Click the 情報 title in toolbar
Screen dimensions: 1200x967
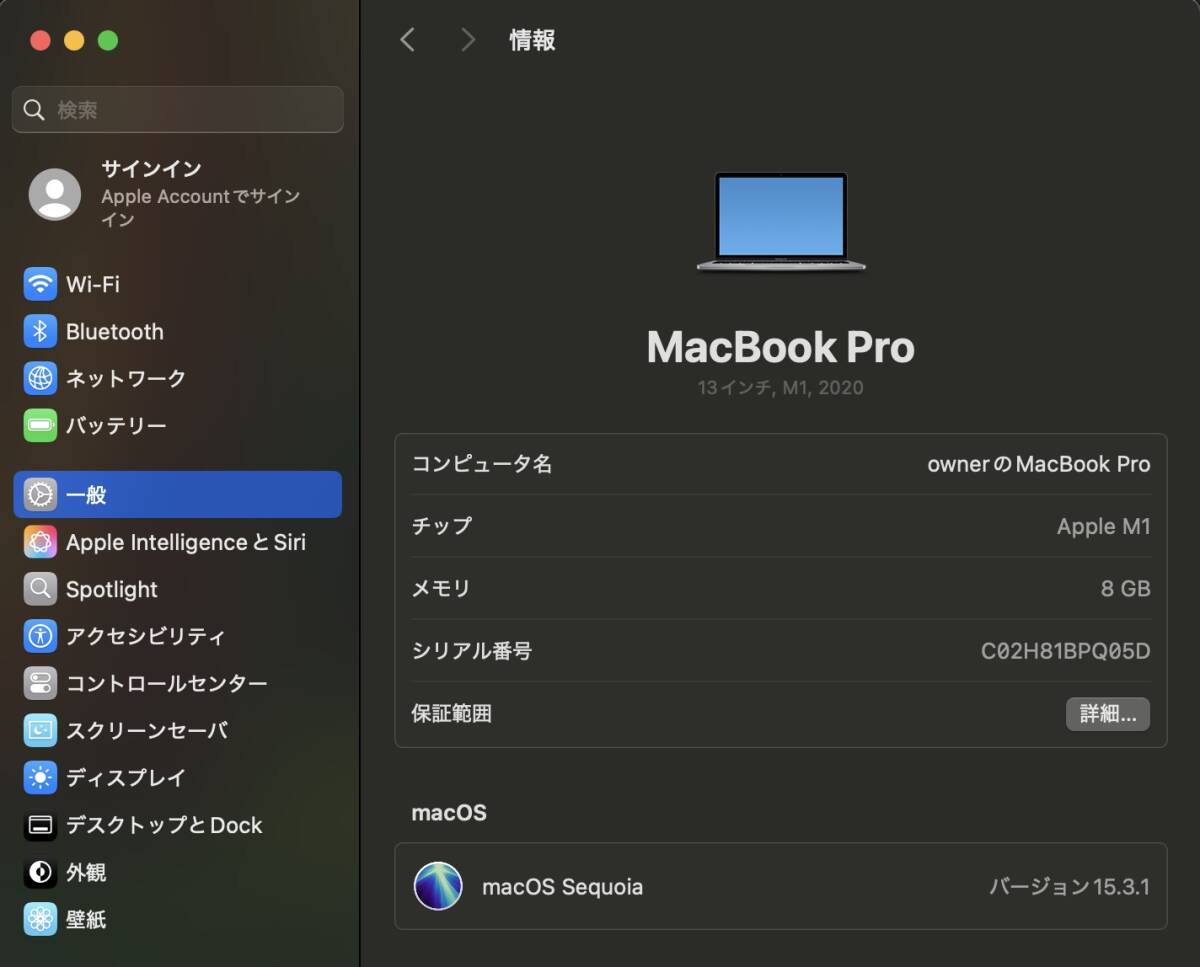coord(532,40)
